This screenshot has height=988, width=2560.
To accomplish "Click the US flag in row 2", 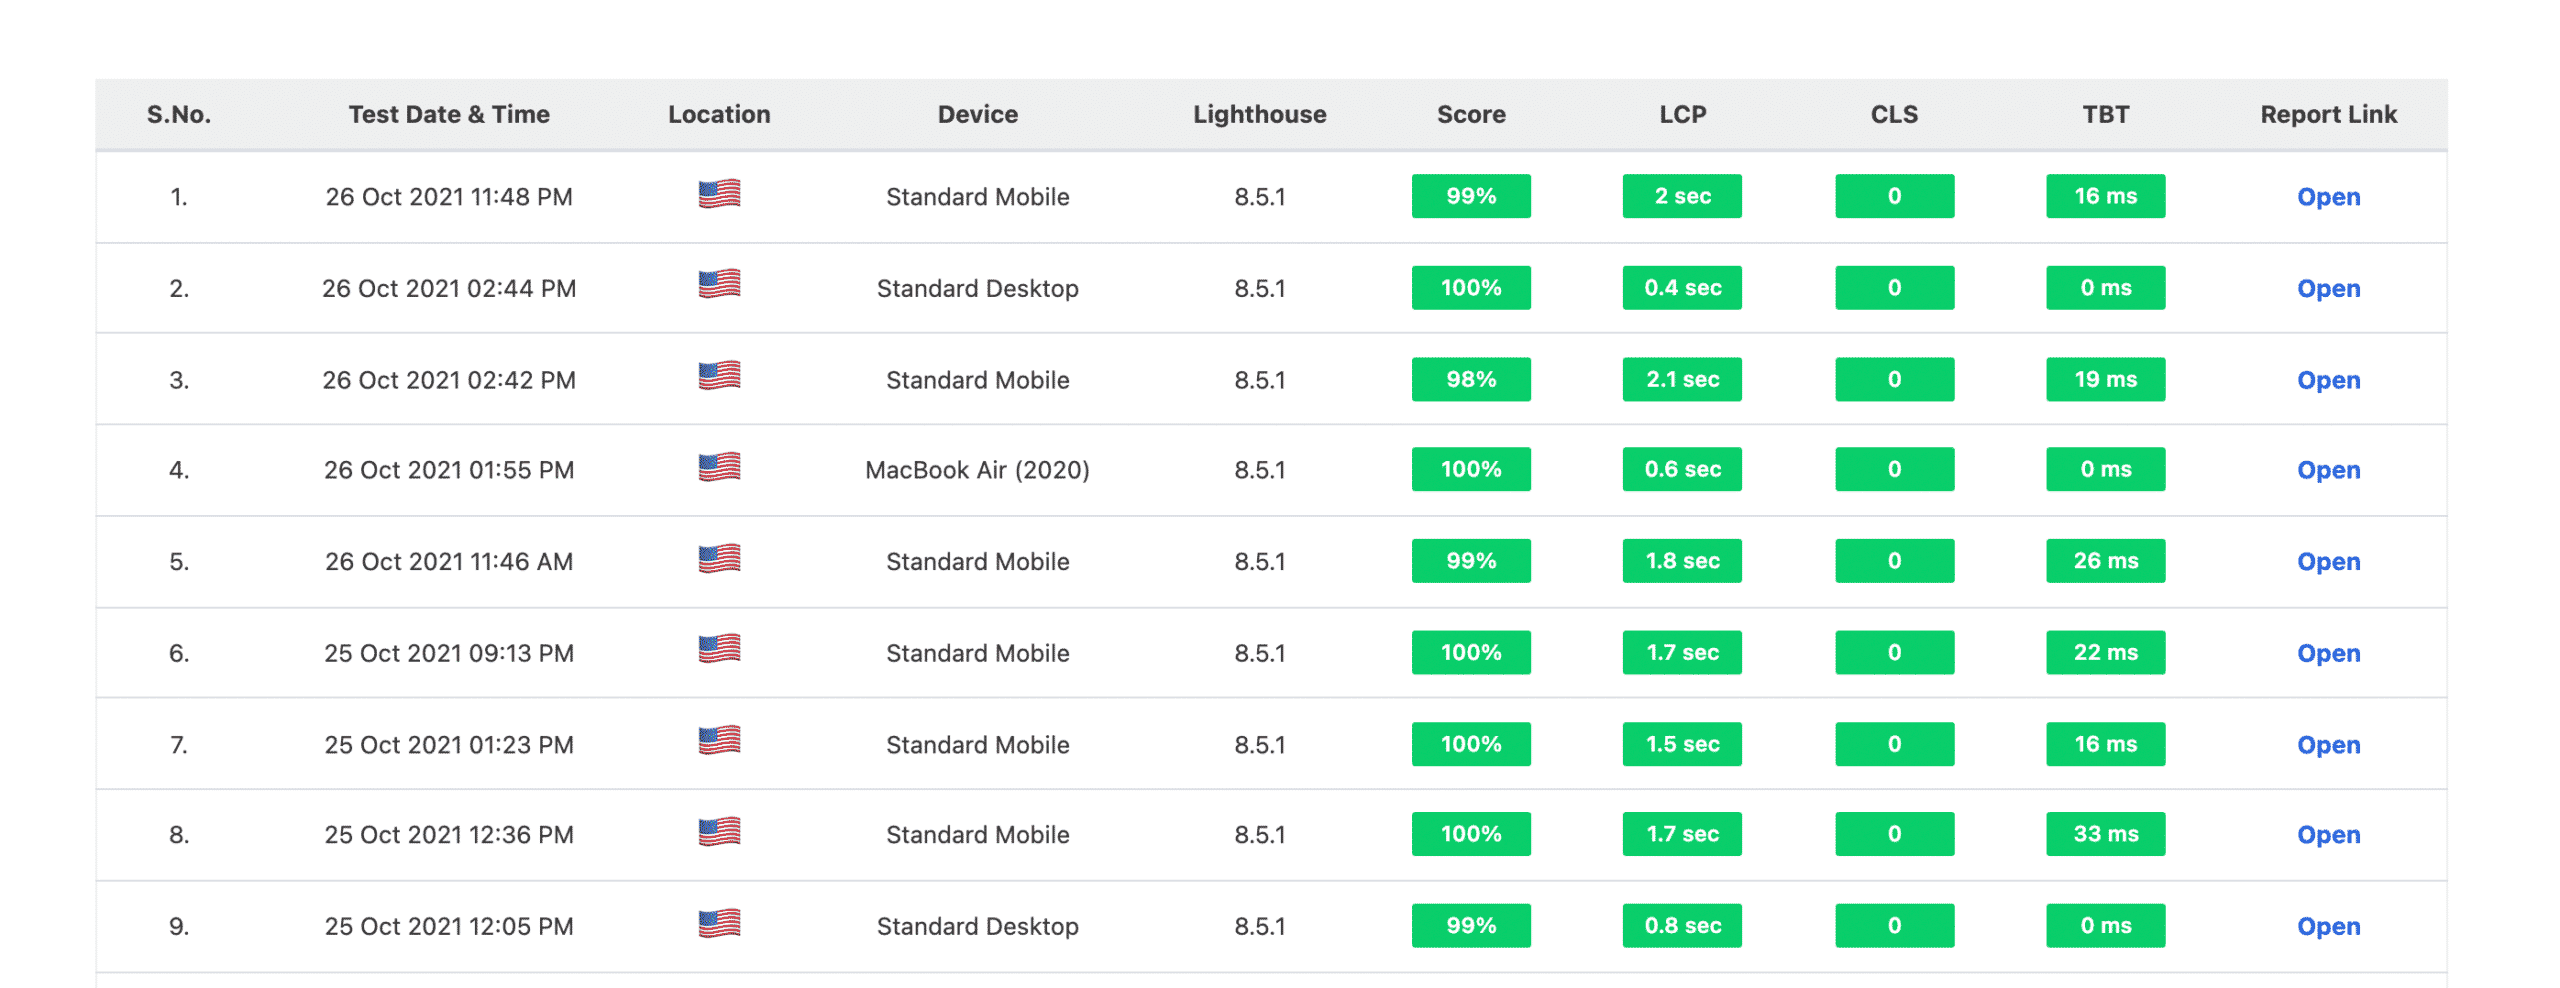I will tap(719, 284).
